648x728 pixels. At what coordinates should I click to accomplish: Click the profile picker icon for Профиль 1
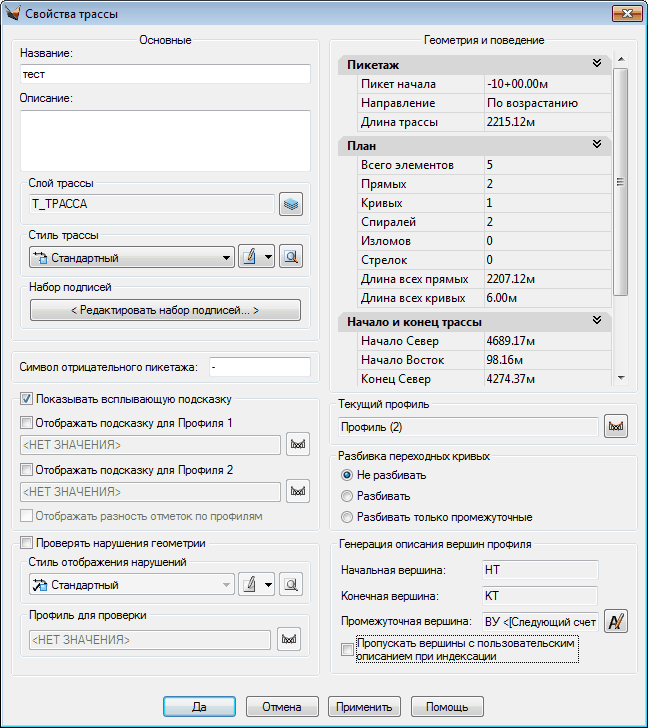pyautogui.click(x=296, y=445)
